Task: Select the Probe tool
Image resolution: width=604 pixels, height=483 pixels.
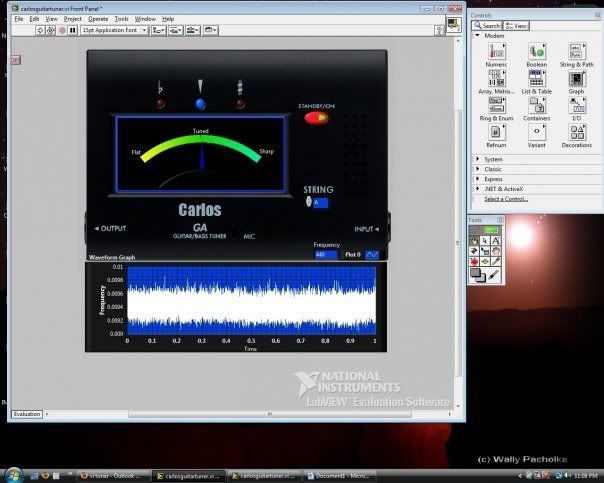Action: click(x=485, y=262)
